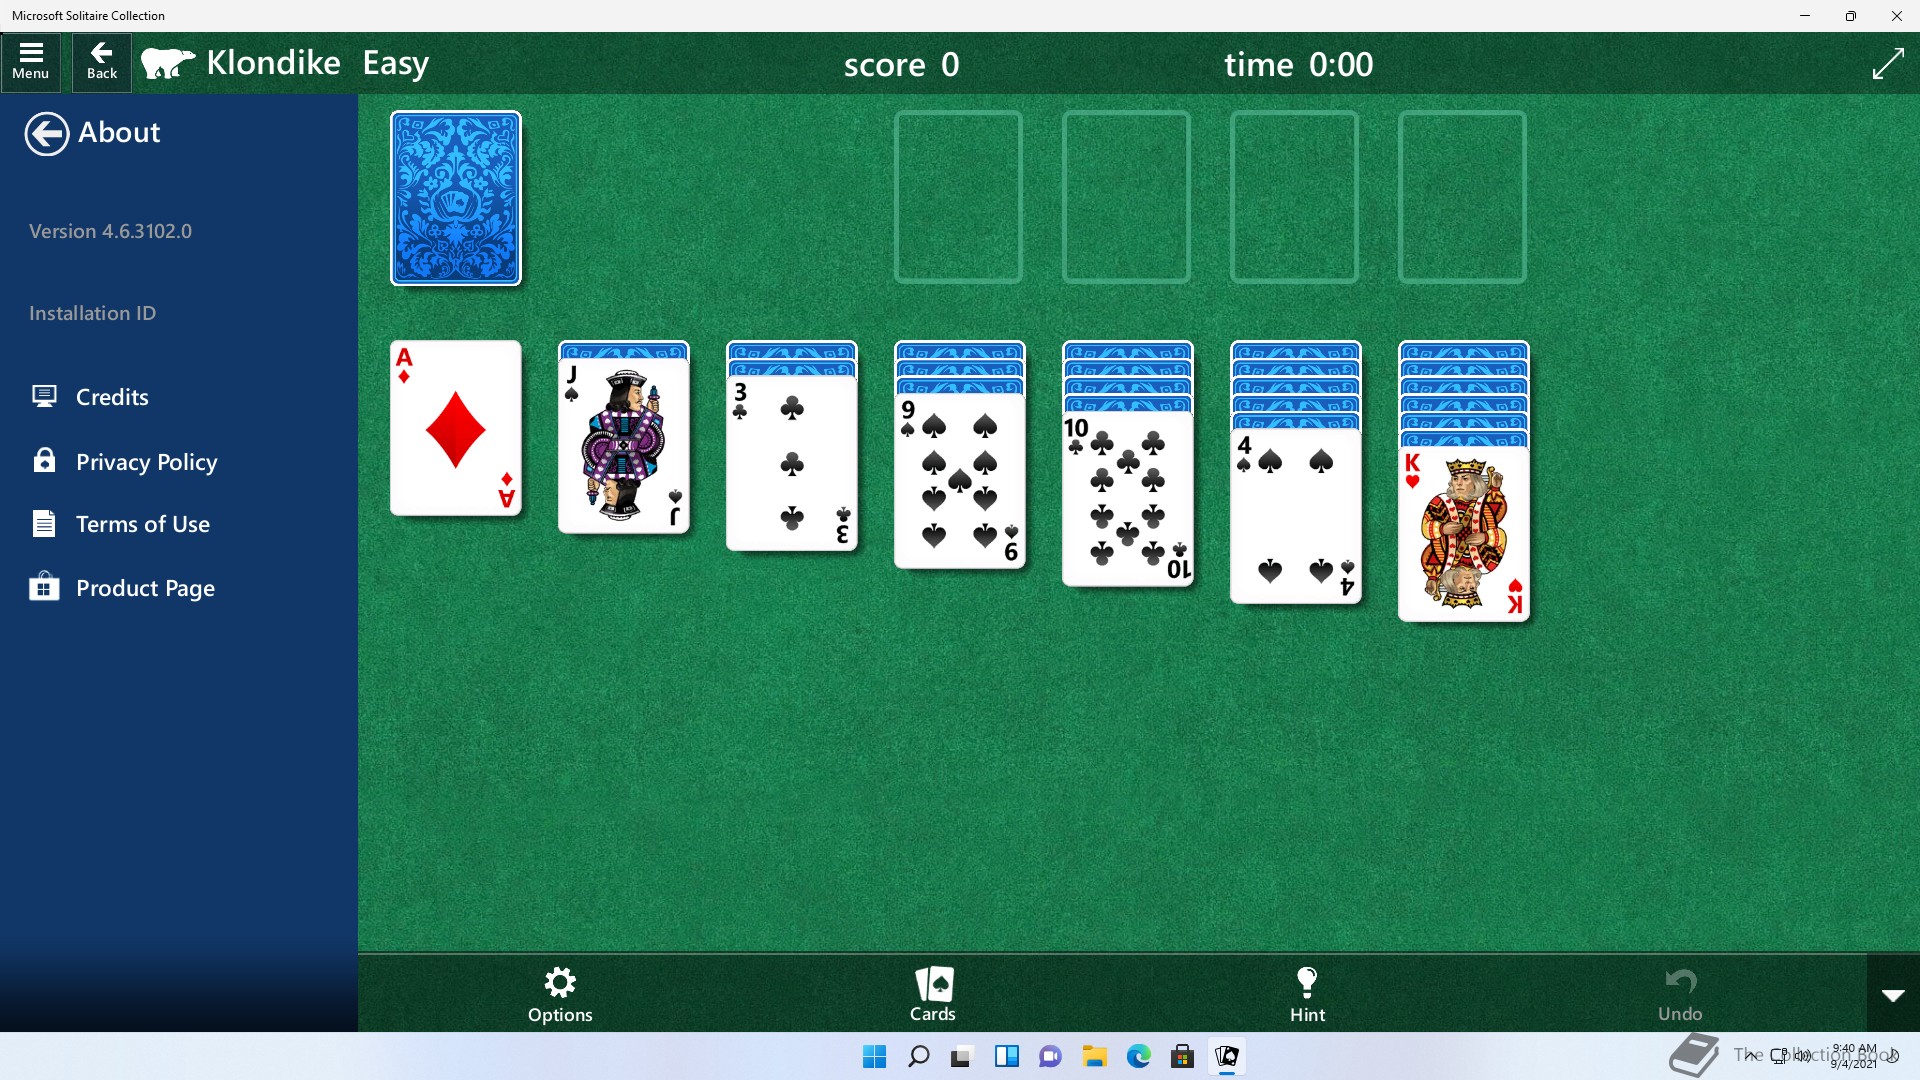Select the 4 of Spades card

1295,517
